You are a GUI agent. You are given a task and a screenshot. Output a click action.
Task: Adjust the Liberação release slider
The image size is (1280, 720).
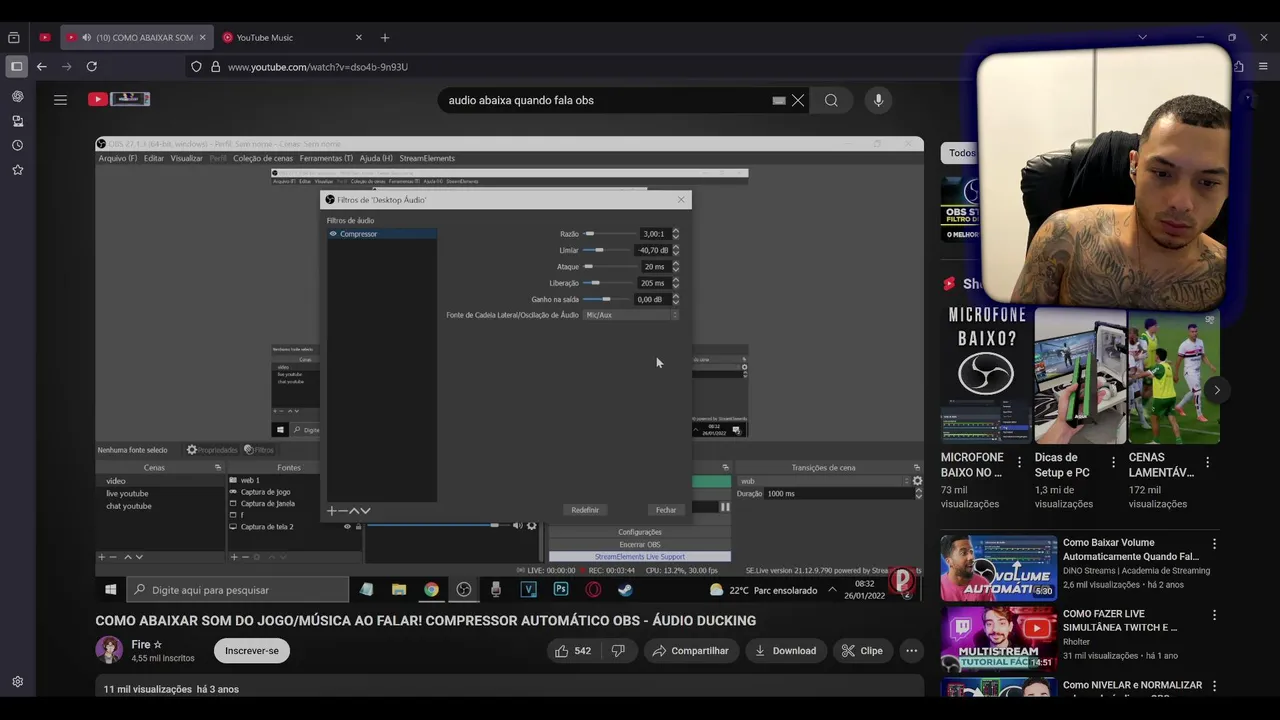pos(607,283)
